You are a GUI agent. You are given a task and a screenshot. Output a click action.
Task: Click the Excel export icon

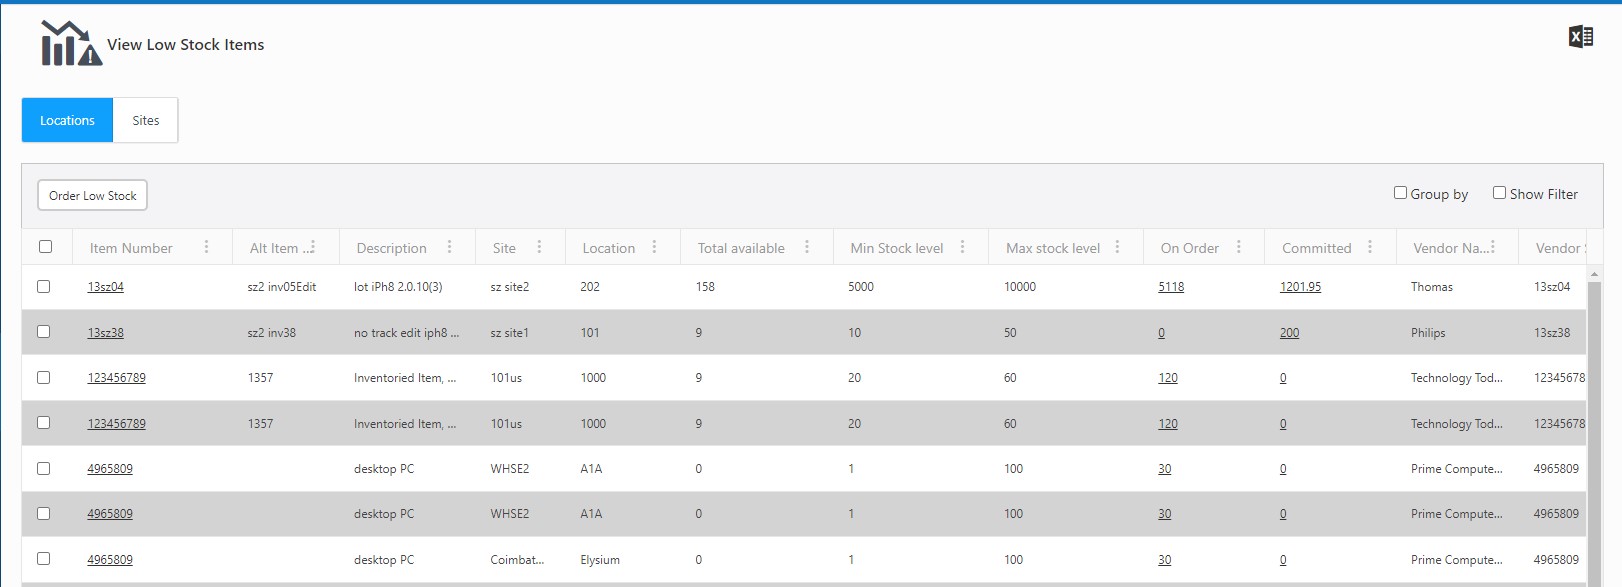pyautogui.click(x=1580, y=37)
